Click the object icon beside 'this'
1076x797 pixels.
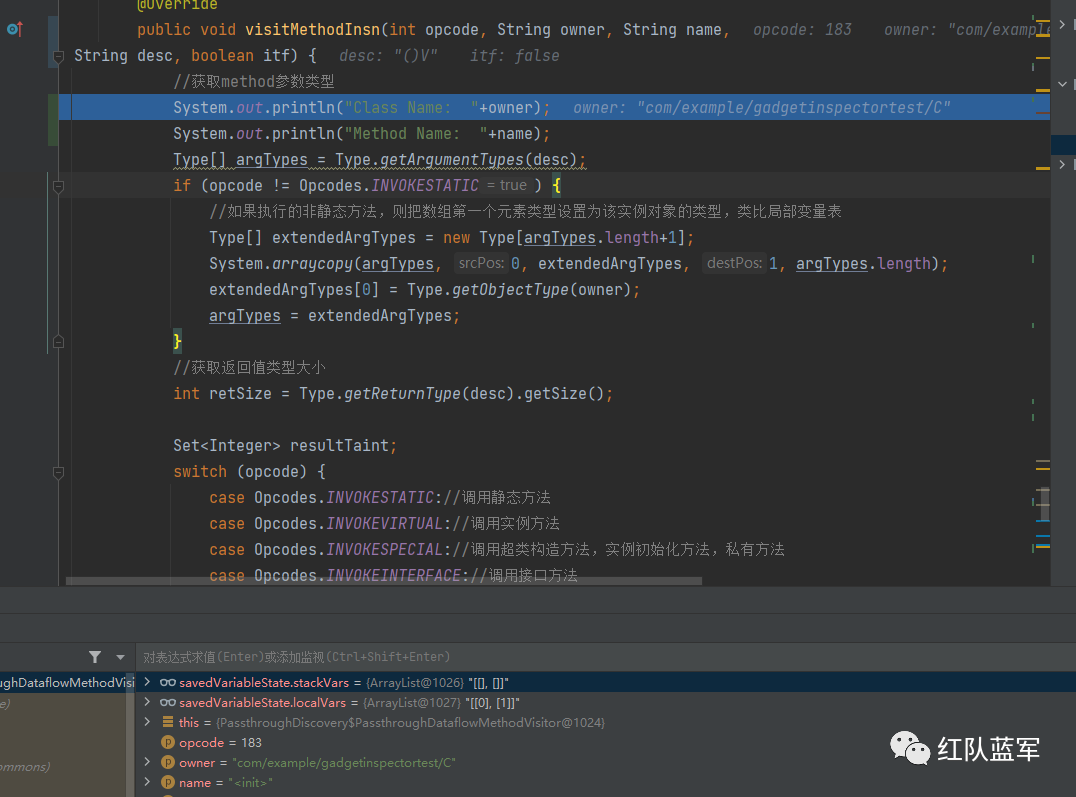(167, 722)
